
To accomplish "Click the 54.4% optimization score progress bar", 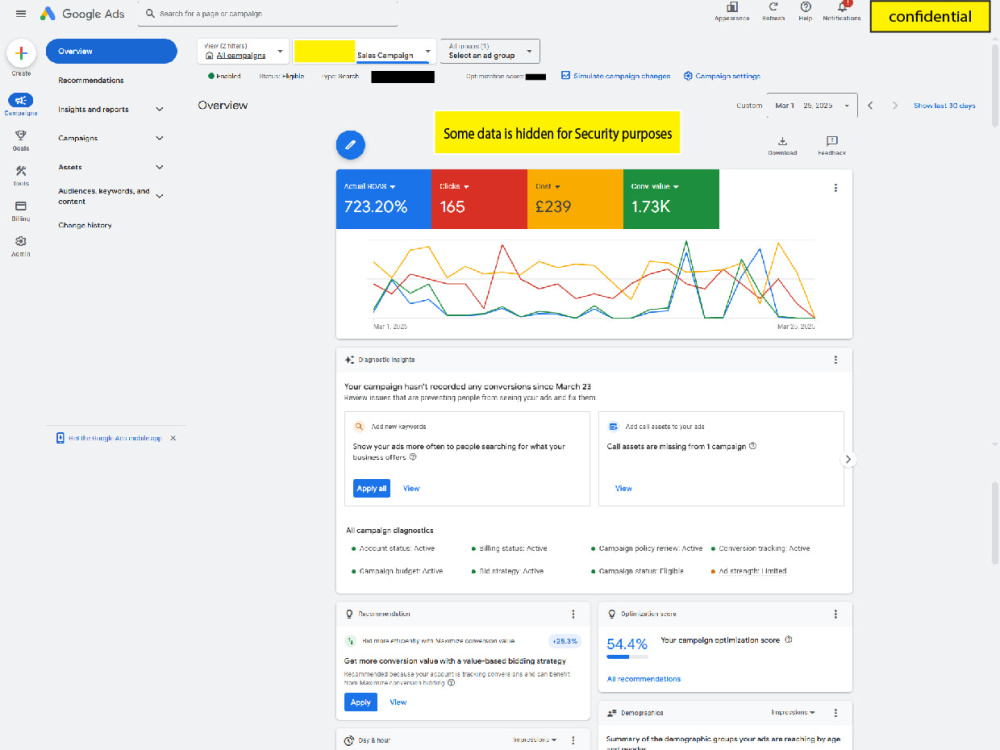I will coord(627,657).
